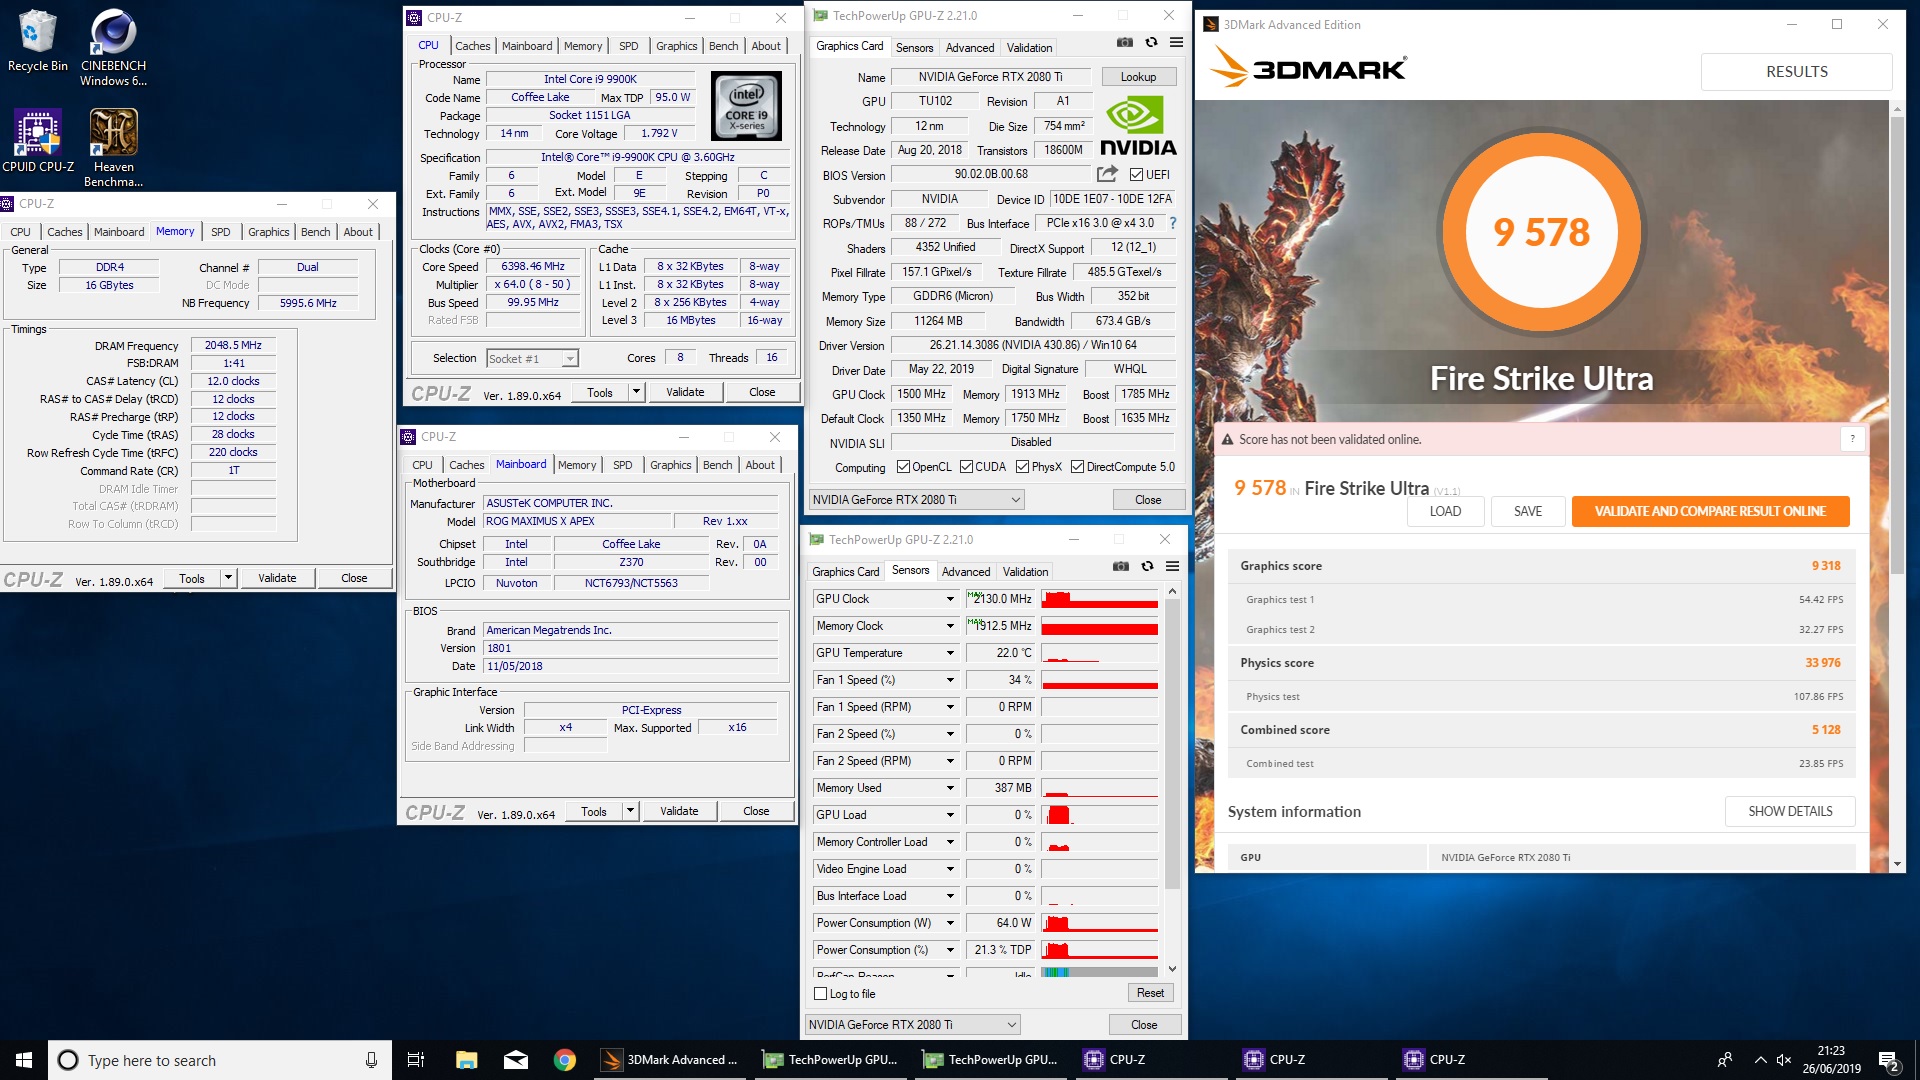Screen dimensions: 1920x1080
Task: Click the Lookup button in GPU-Z
Action: pyautogui.click(x=1138, y=77)
